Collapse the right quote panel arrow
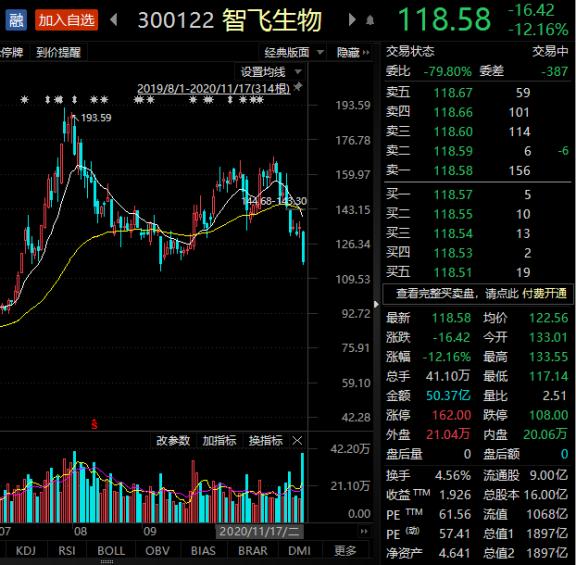This screenshot has width=576, height=565. pyautogui.click(x=376, y=304)
